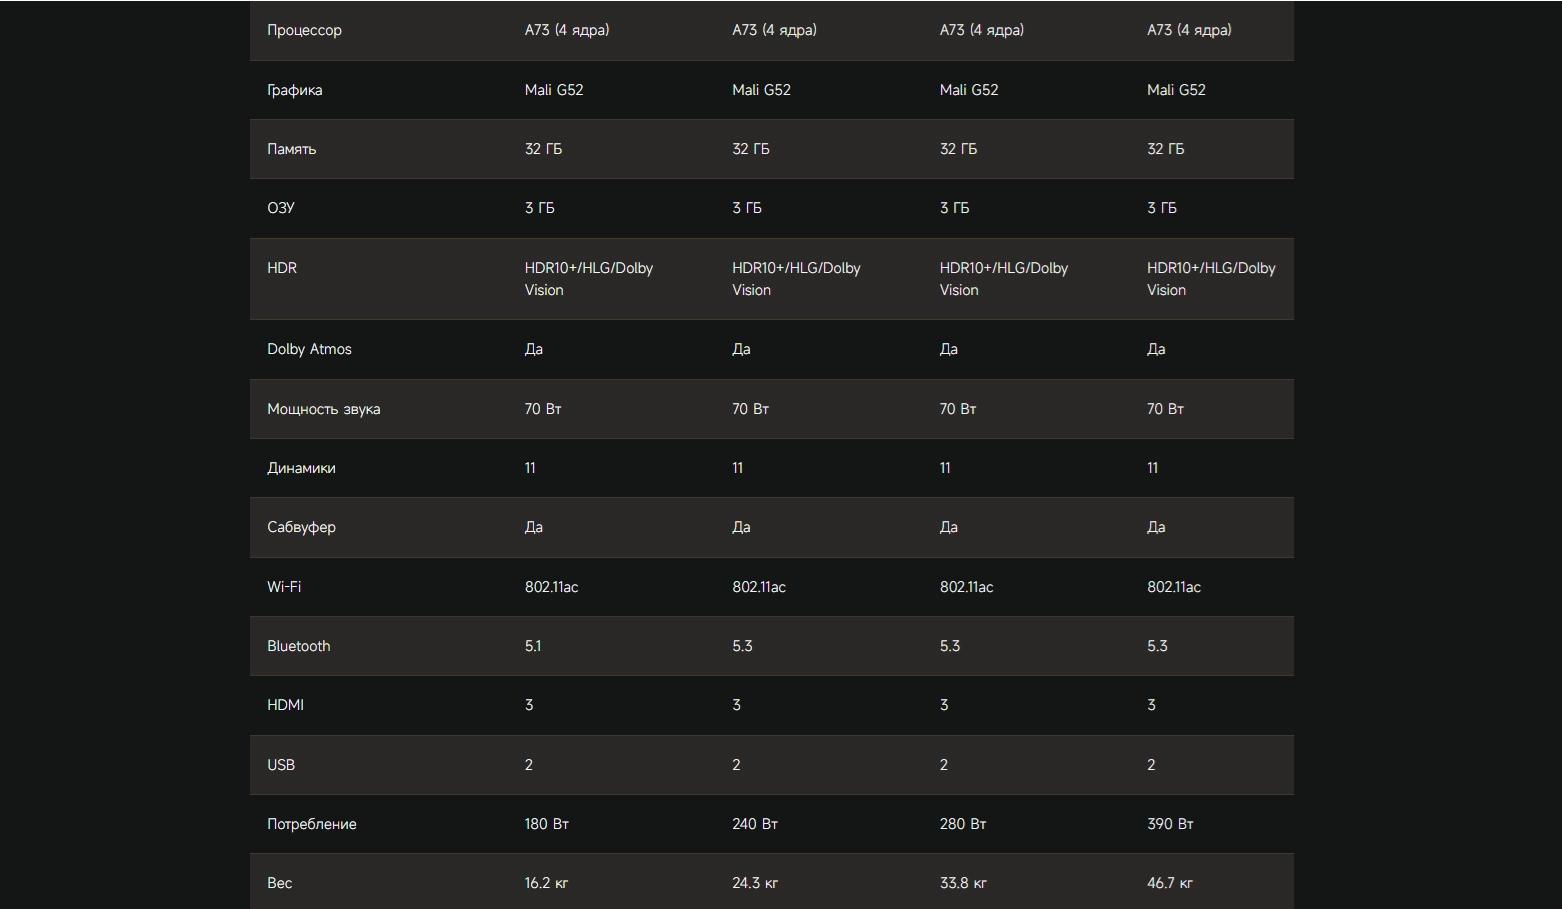Viewport: 1562px width, 909px height.
Task: Click the Bluetooth row label
Action: pyautogui.click(x=298, y=646)
